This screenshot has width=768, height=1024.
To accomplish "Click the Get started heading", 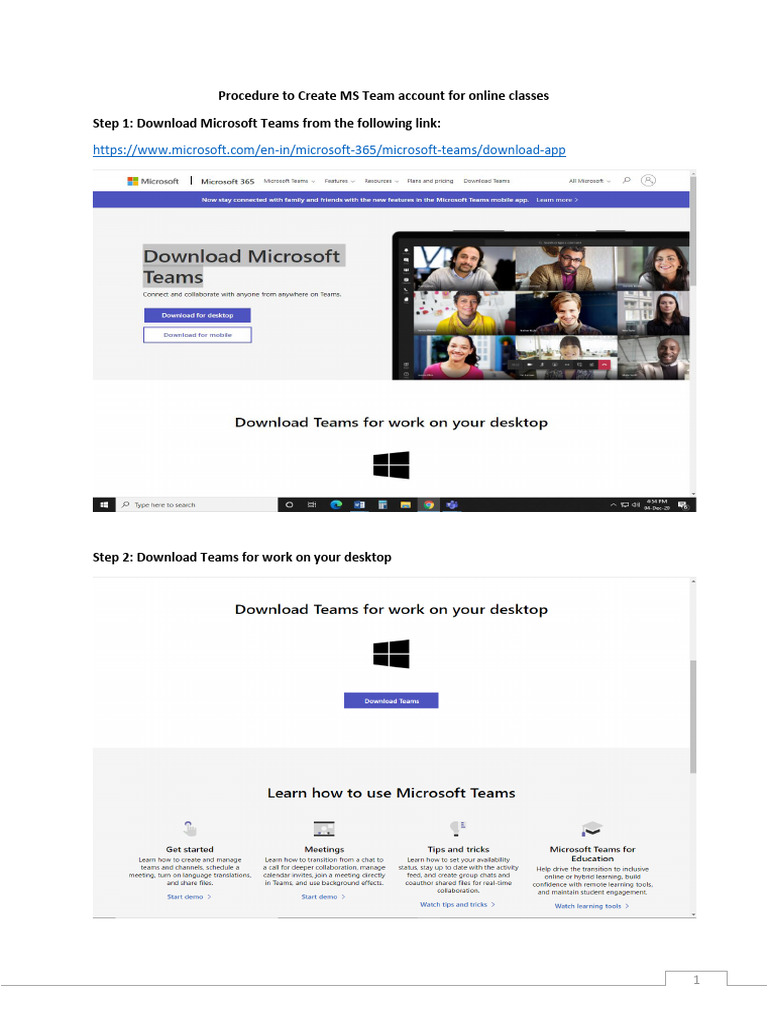I will 189,850.
